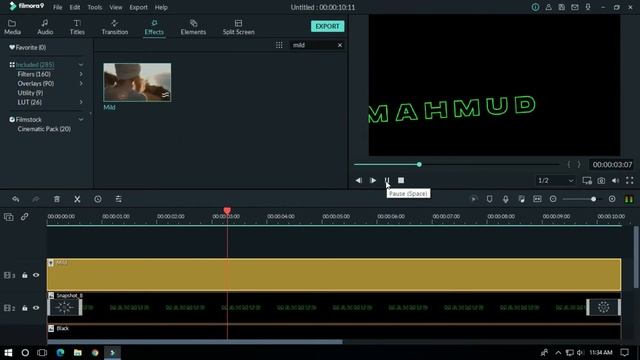This screenshot has width=640, height=360.
Task: Open preview render display settings icon
Action: coord(587,180)
